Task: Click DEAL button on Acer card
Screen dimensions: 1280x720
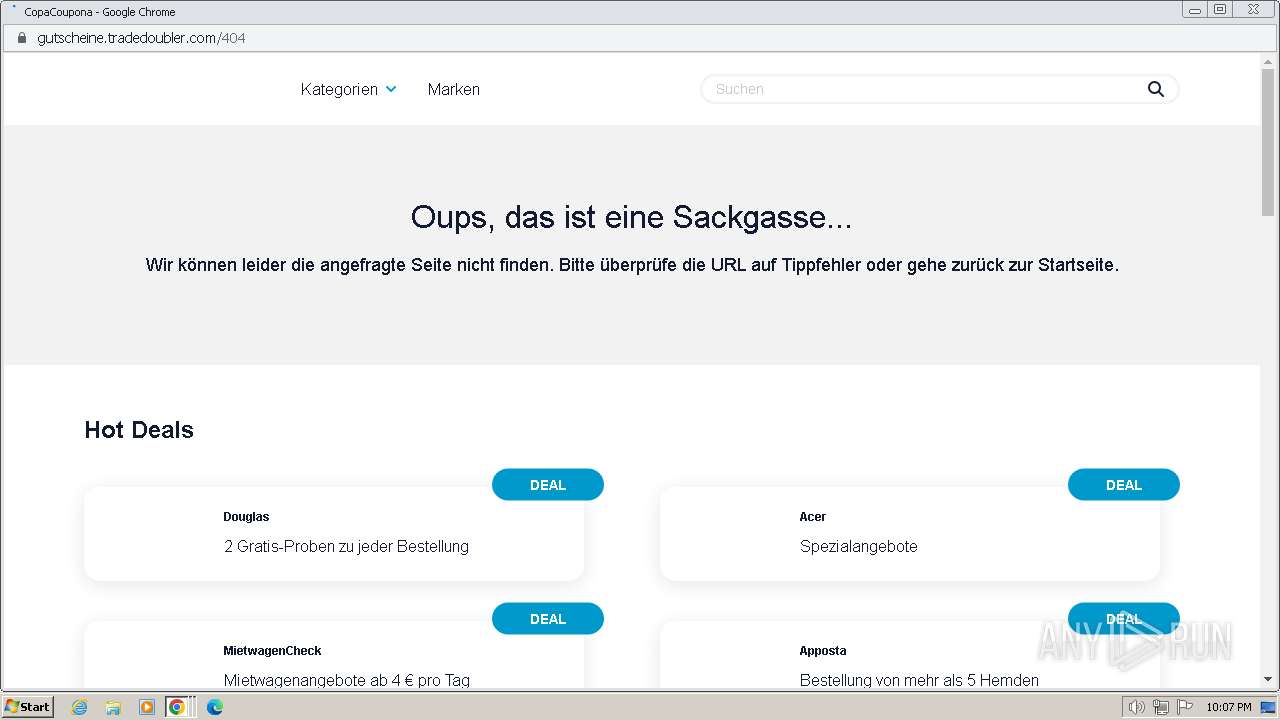Action: point(1124,485)
